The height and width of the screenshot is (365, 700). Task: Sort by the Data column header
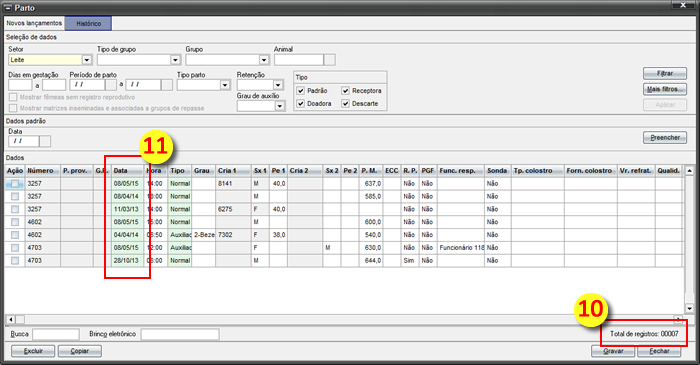click(128, 170)
